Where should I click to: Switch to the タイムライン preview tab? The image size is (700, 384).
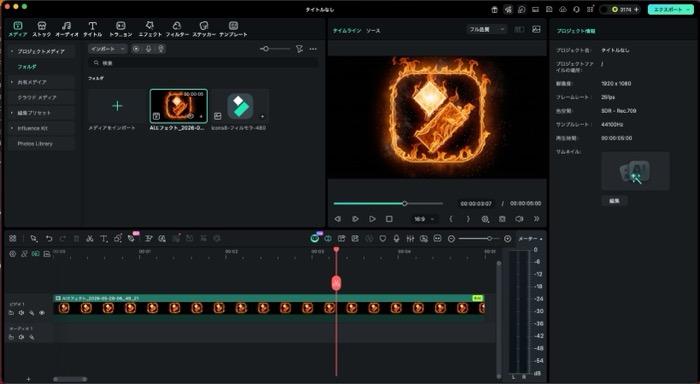coord(347,31)
